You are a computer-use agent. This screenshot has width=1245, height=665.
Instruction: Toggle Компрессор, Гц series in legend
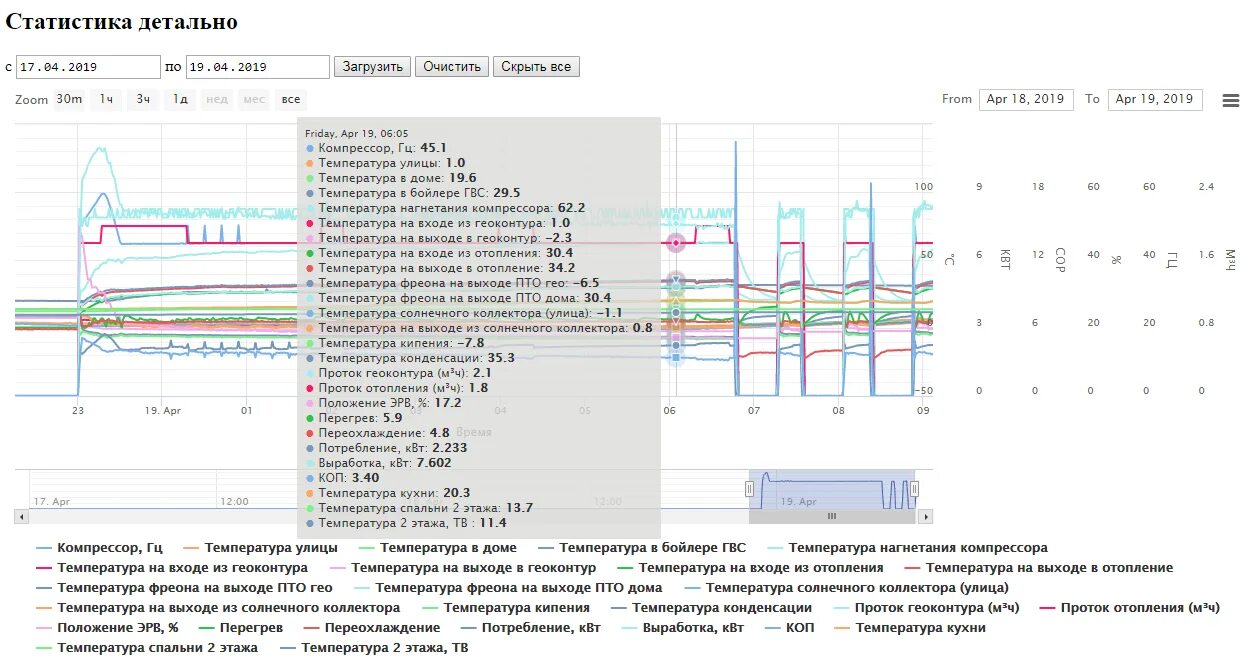click(x=99, y=548)
